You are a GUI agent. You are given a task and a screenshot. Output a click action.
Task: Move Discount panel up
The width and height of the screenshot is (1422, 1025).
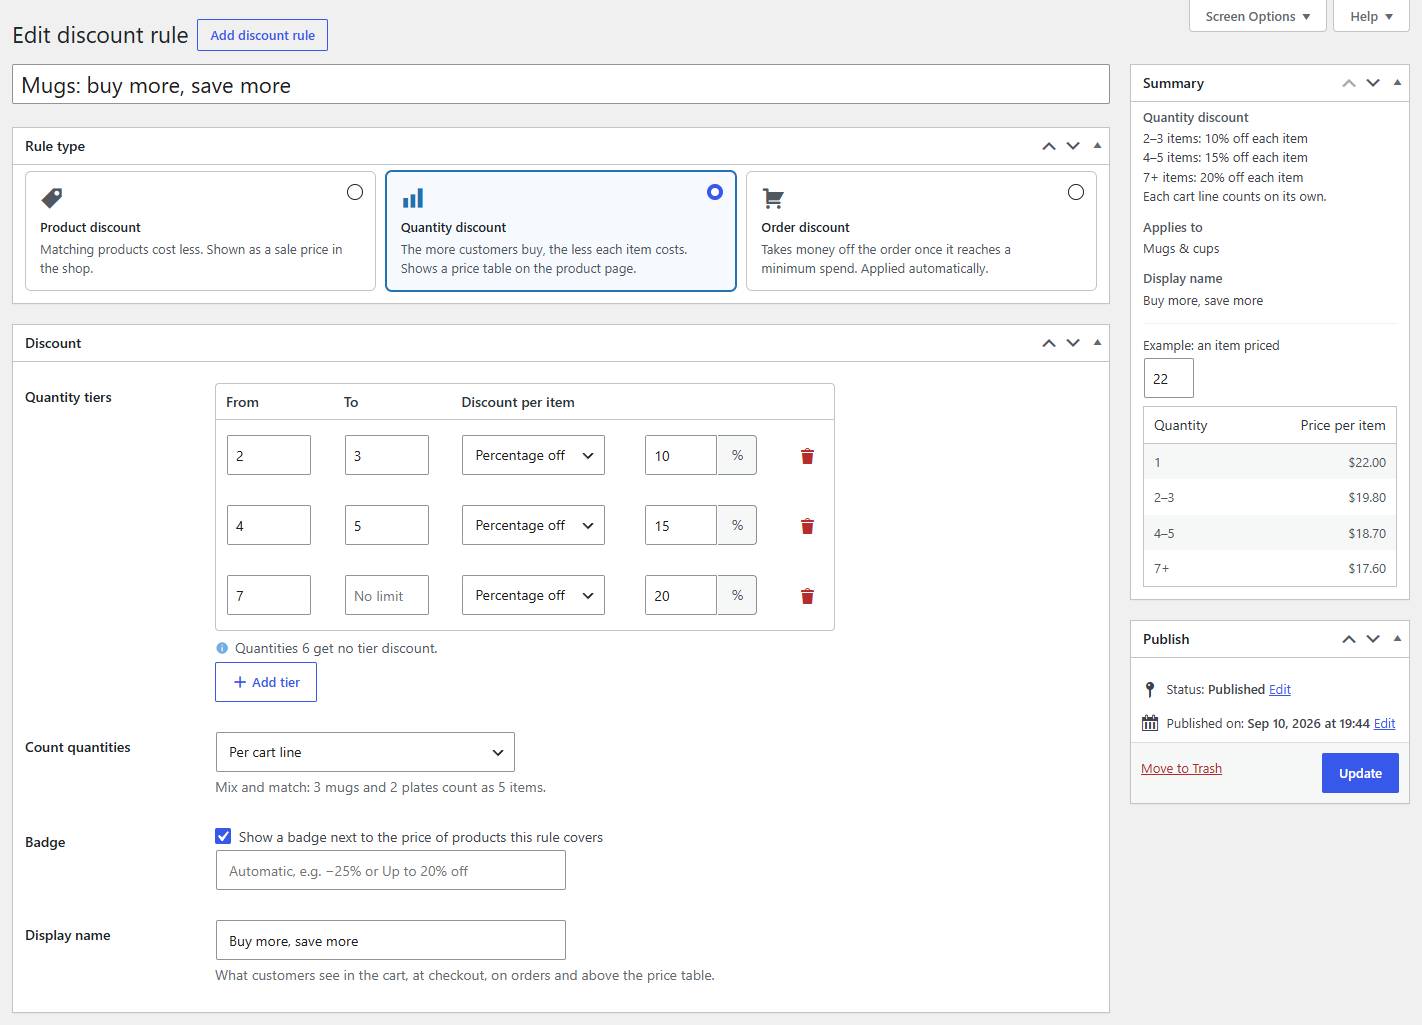[x=1049, y=343]
